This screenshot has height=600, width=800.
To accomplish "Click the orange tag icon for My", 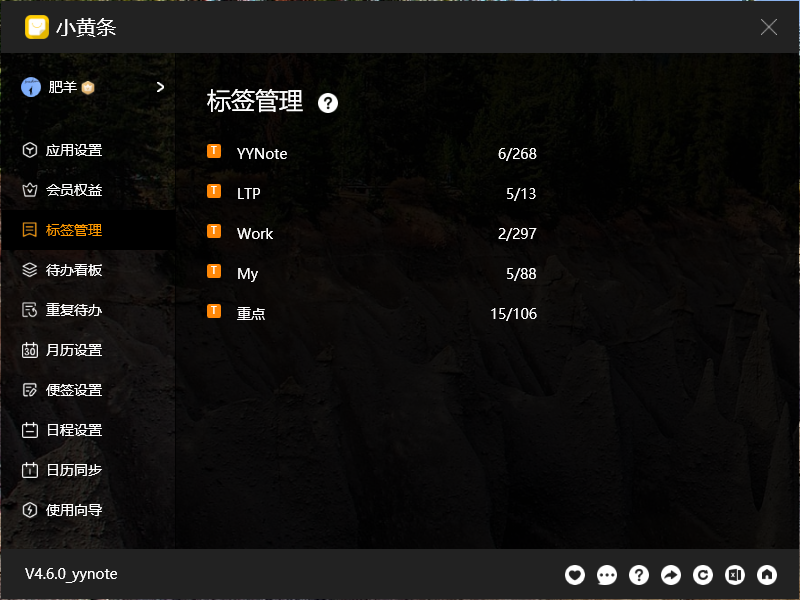I will (x=214, y=271).
